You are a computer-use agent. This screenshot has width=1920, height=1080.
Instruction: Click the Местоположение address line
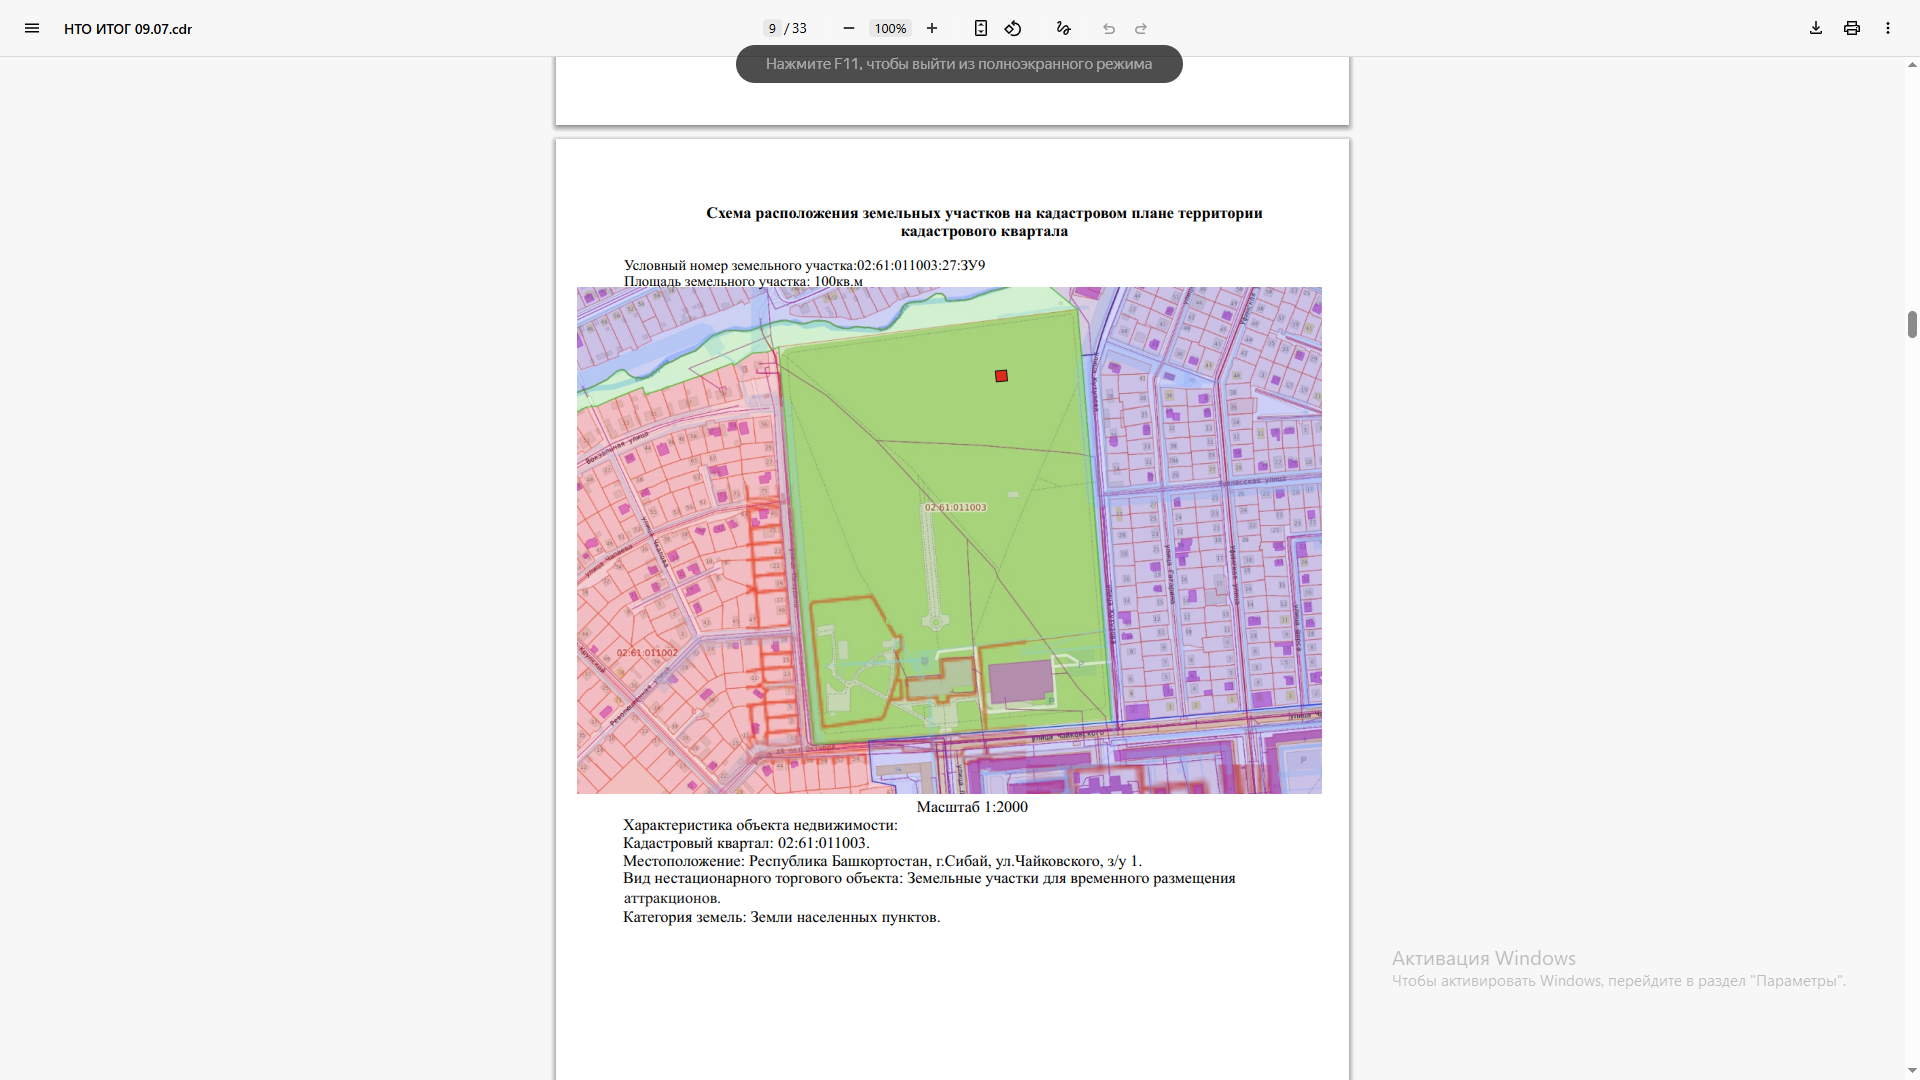pos(882,861)
